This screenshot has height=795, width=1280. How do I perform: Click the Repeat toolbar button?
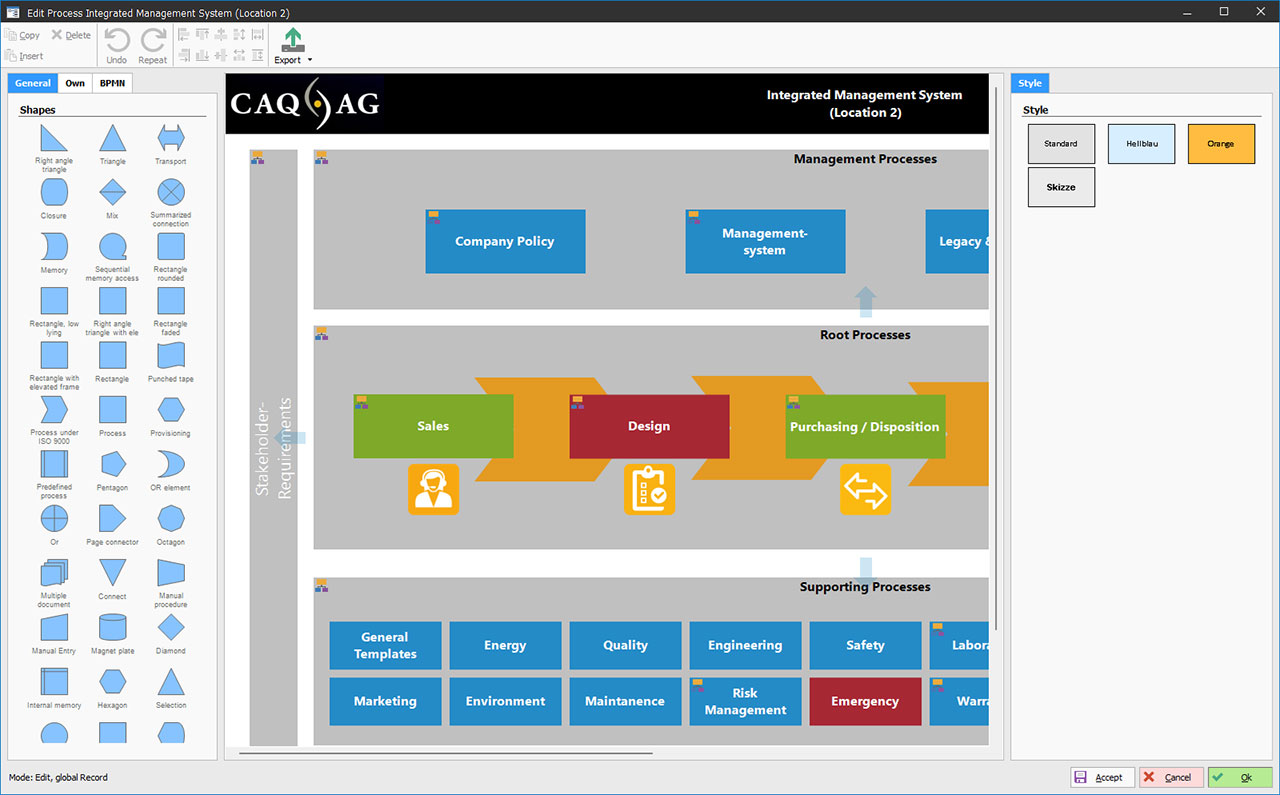153,45
